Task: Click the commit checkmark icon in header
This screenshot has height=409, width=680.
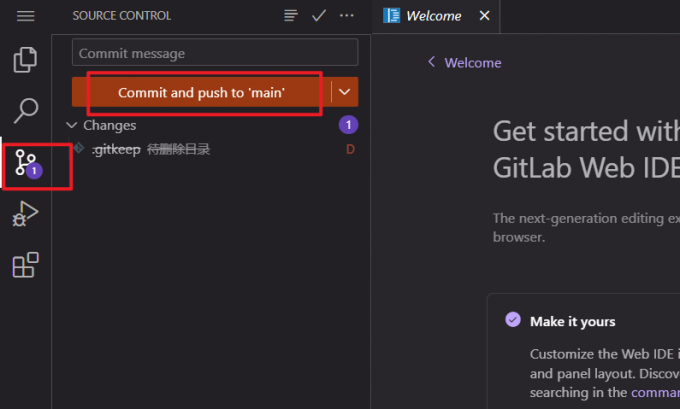Action: point(319,16)
